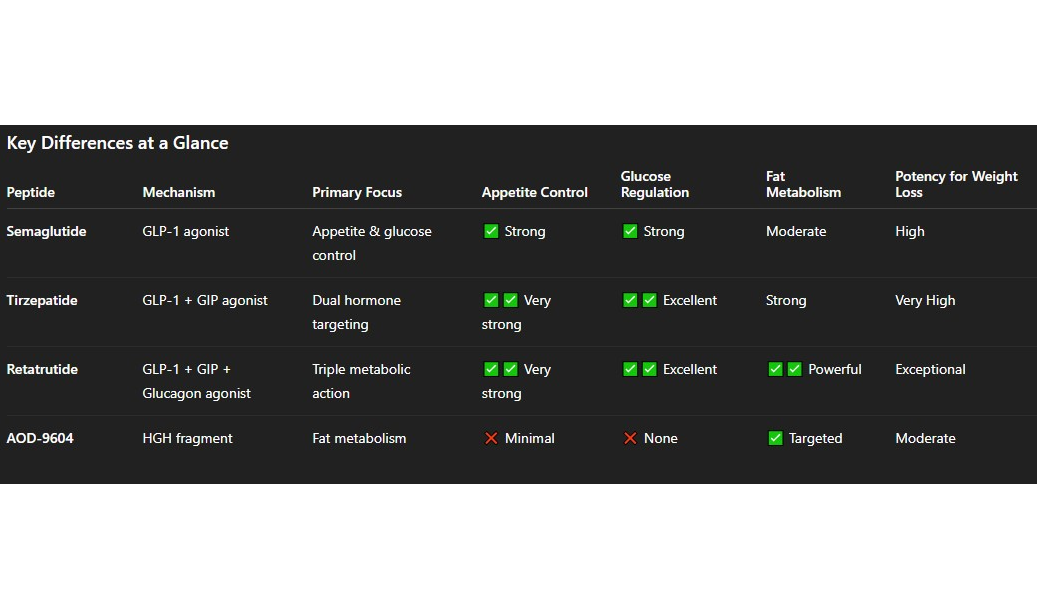This screenshot has height=610, width=1038.
Task: Select the 'Tirzepatide' peptide name
Action: coord(42,300)
